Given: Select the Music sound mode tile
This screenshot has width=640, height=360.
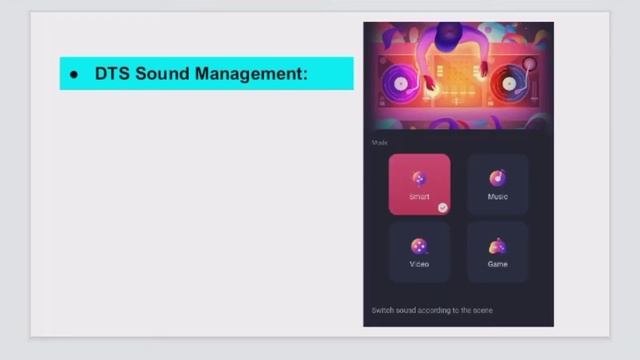Looking at the screenshot, I should [498, 184].
